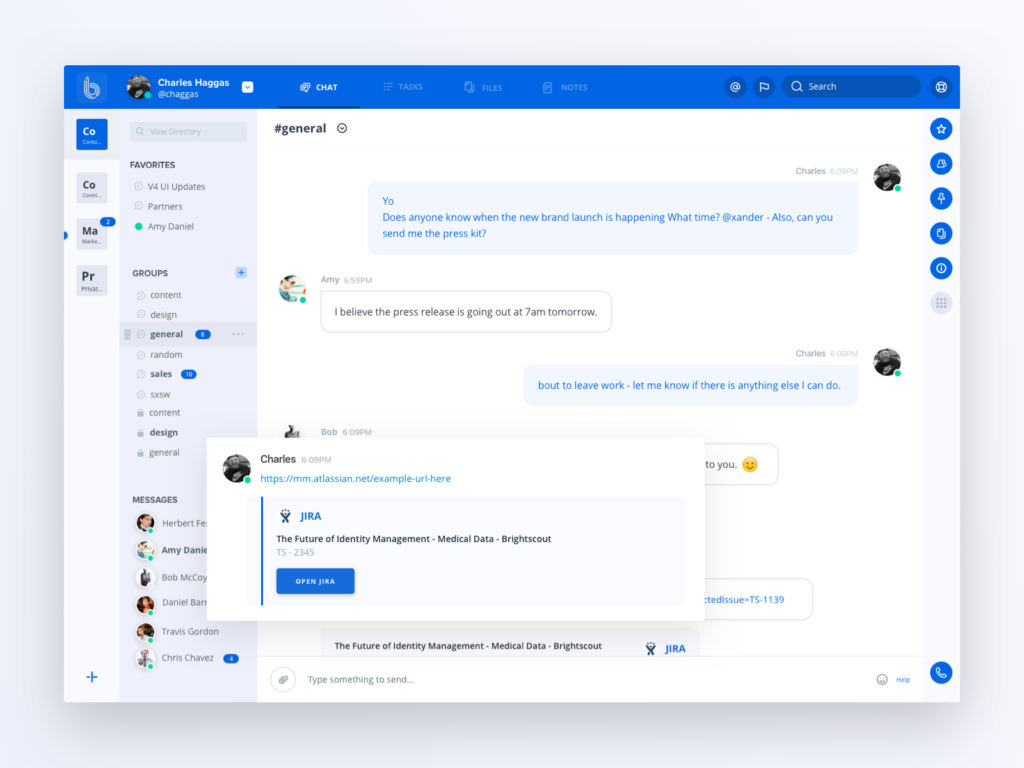Select the Ma marketing team tile
Image resolution: width=1024 pixels, height=768 pixels.
tap(91, 234)
